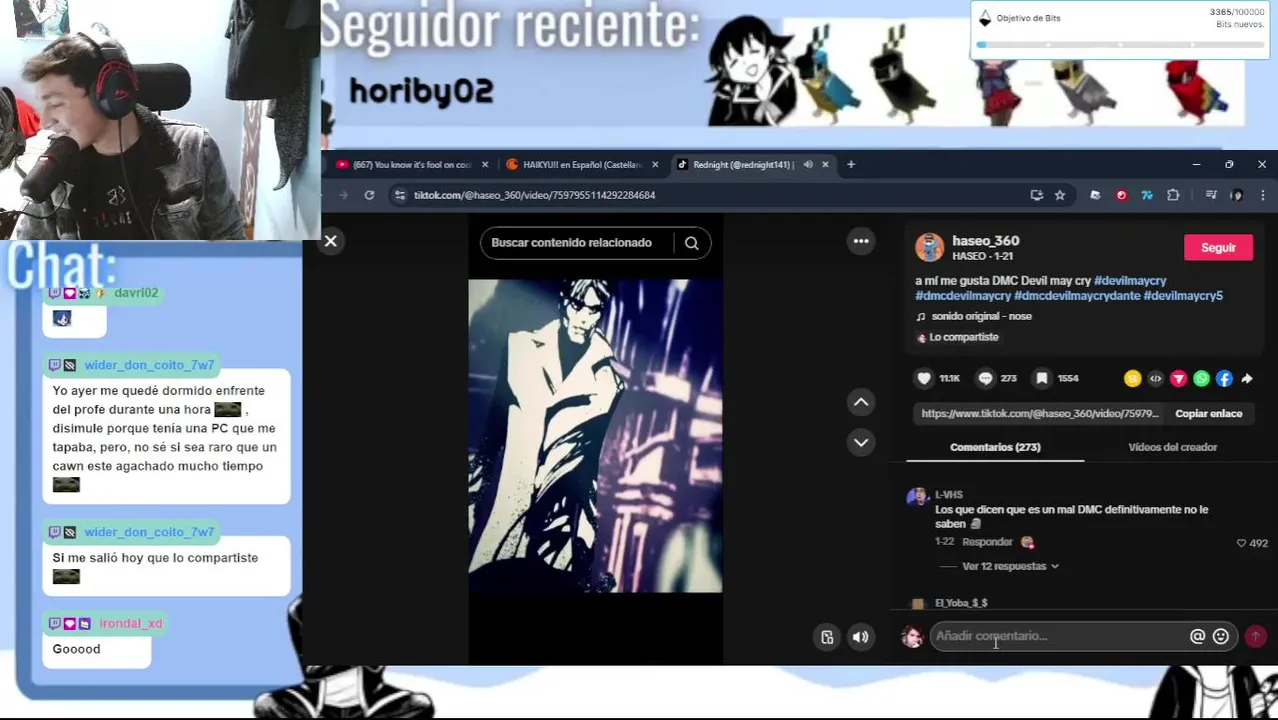Go to the previous video with up arrow

point(861,402)
